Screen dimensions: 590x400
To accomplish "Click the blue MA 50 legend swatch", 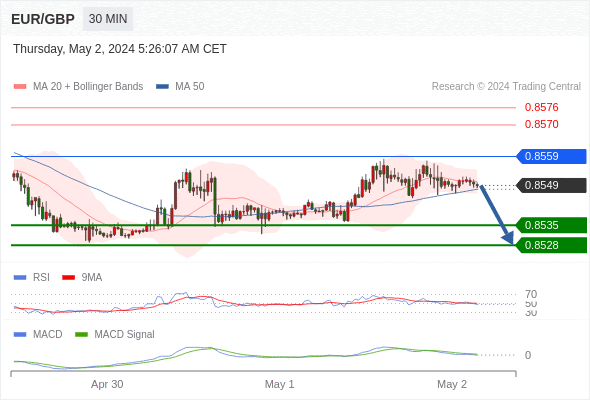I will click(x=162, y=87).
